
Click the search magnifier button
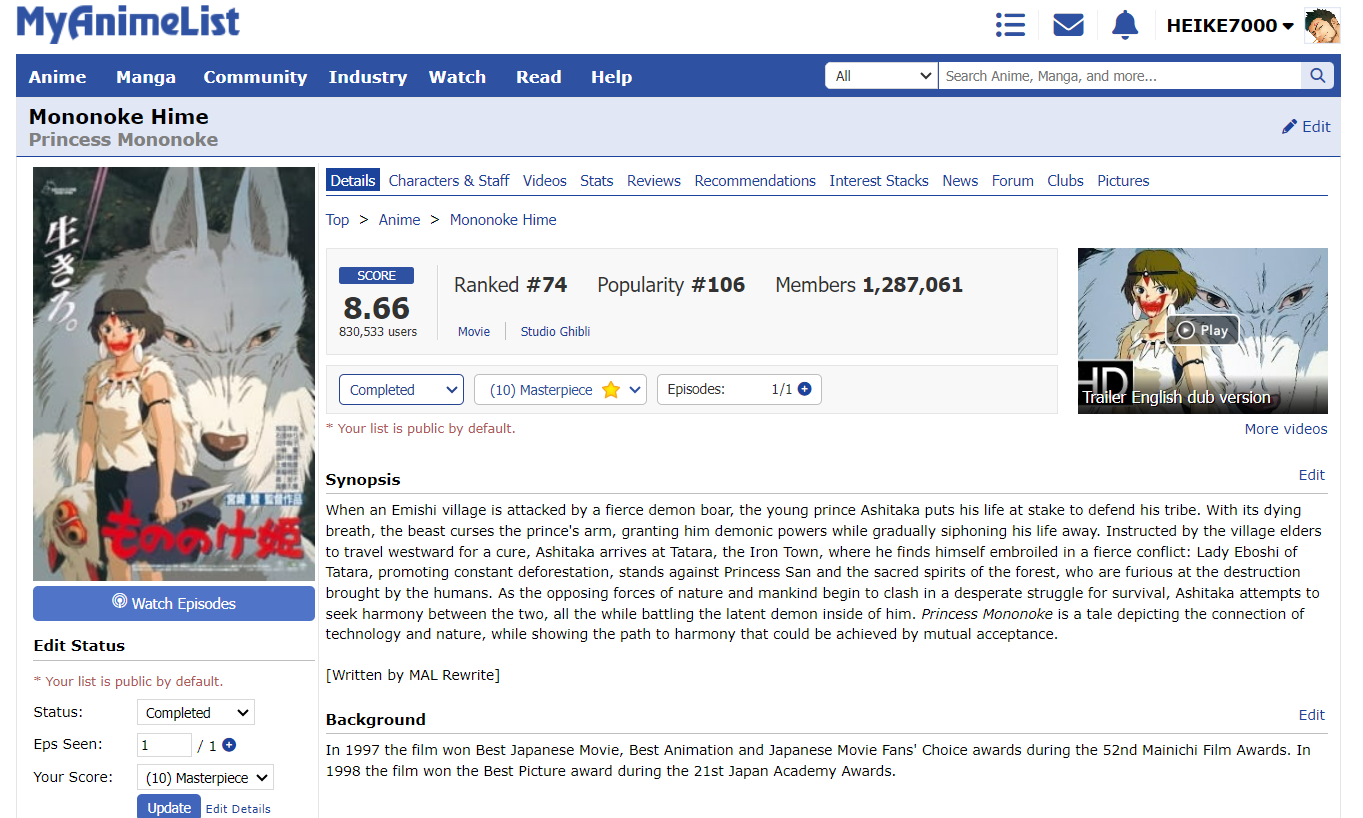point(1317,76)
